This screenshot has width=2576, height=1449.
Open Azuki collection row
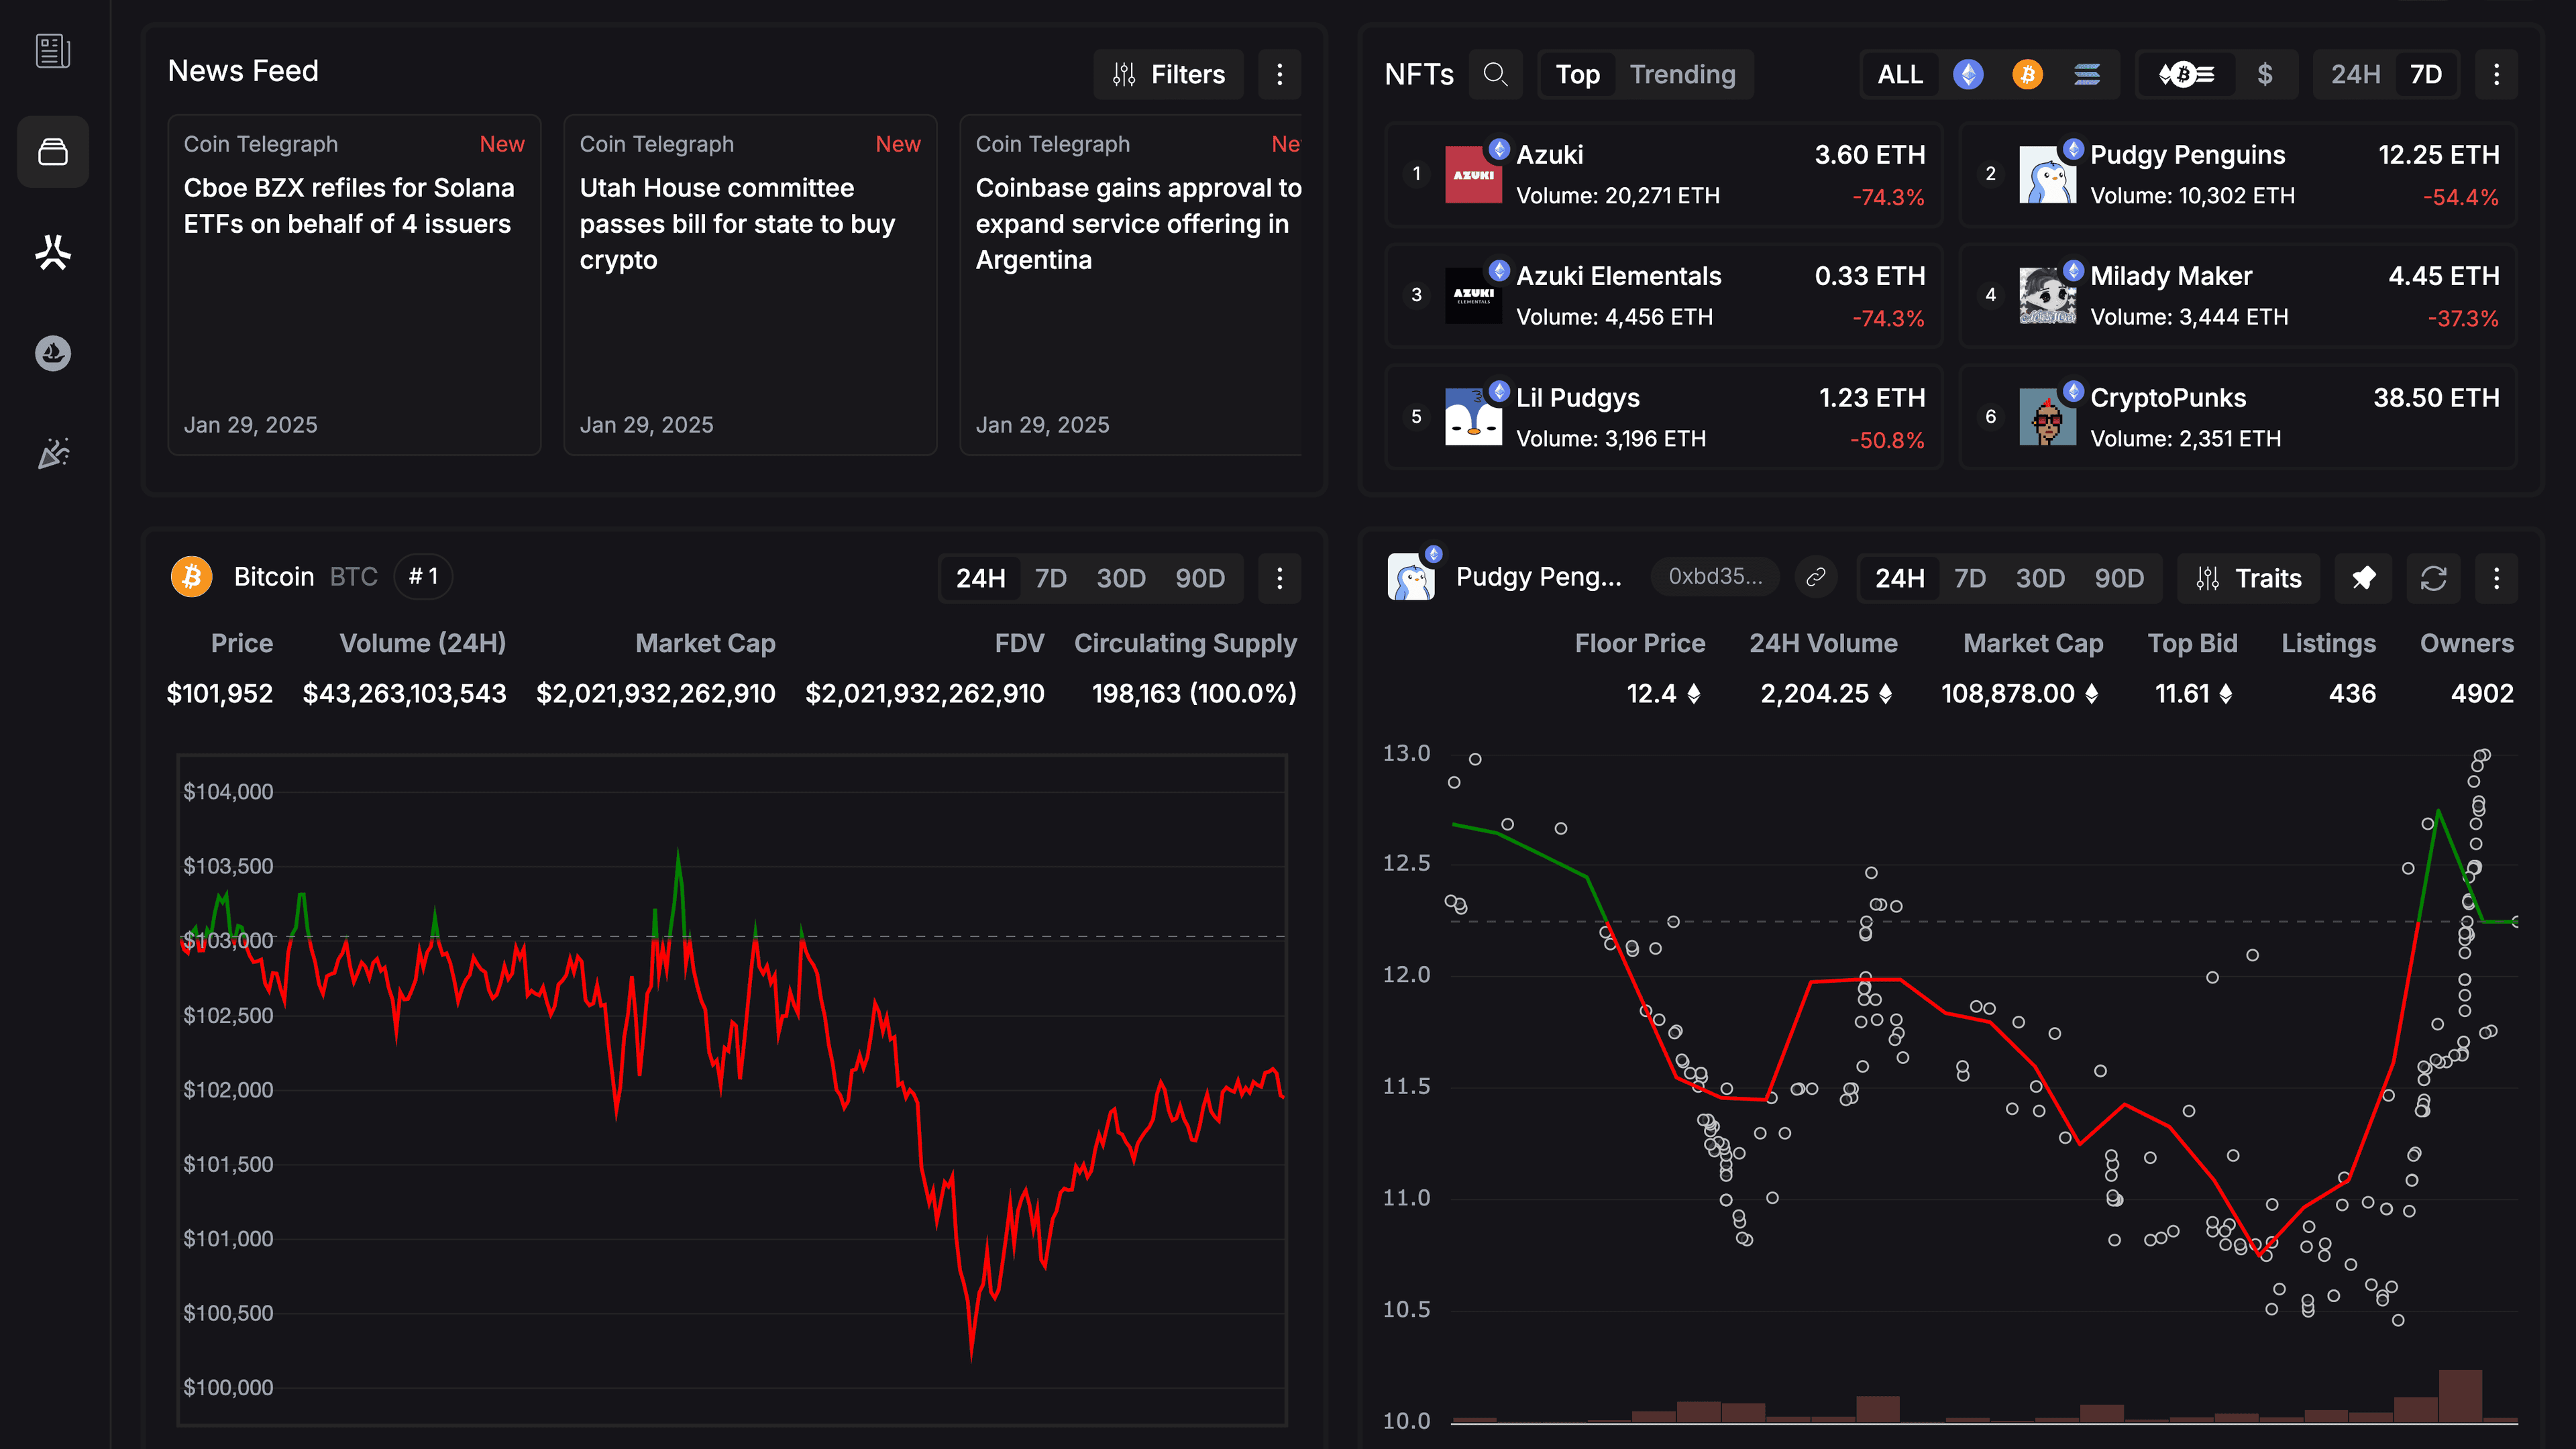pos(1664,175)
